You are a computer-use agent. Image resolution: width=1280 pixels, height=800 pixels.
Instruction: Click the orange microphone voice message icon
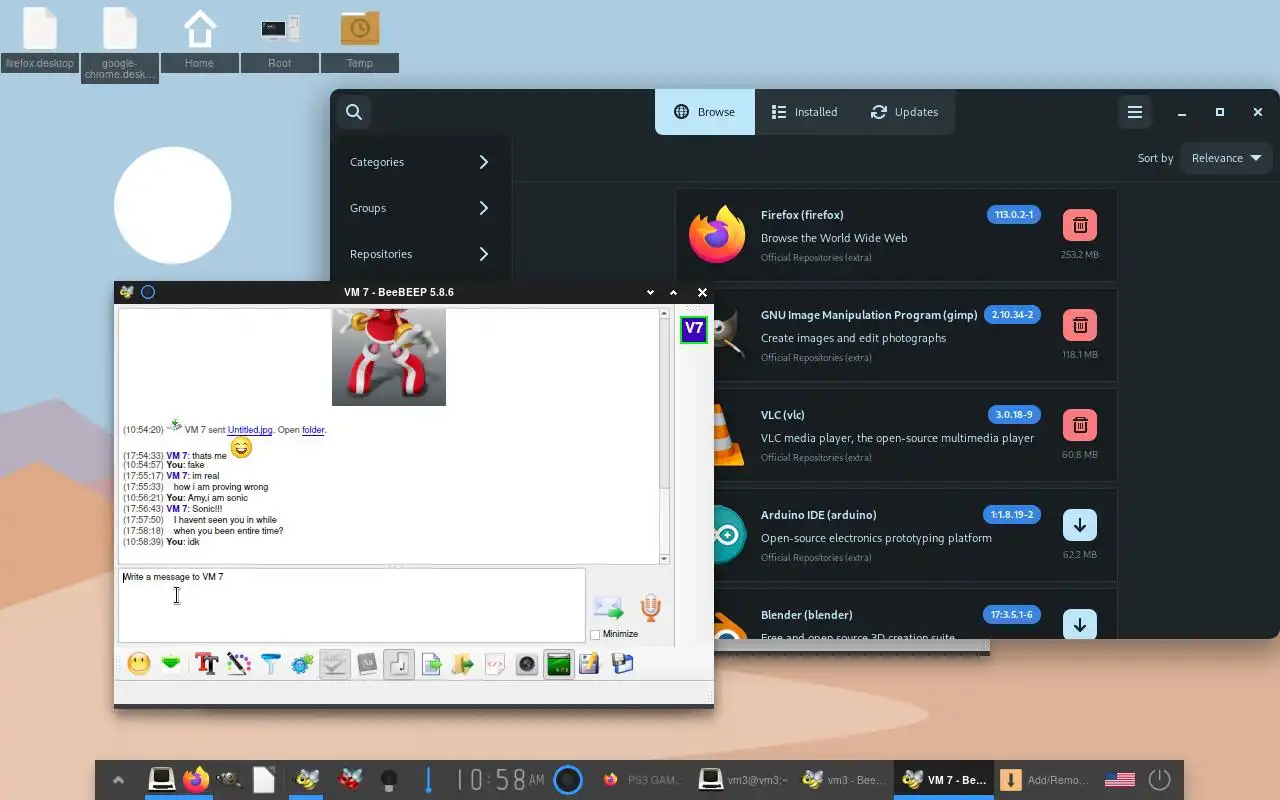pyautogui.click(x=650, y=607)
